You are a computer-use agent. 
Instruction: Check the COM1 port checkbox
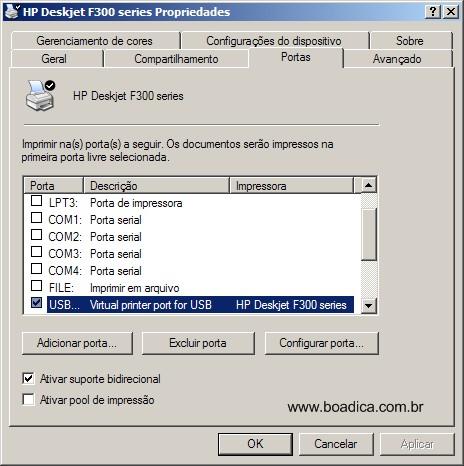(36, 218)
